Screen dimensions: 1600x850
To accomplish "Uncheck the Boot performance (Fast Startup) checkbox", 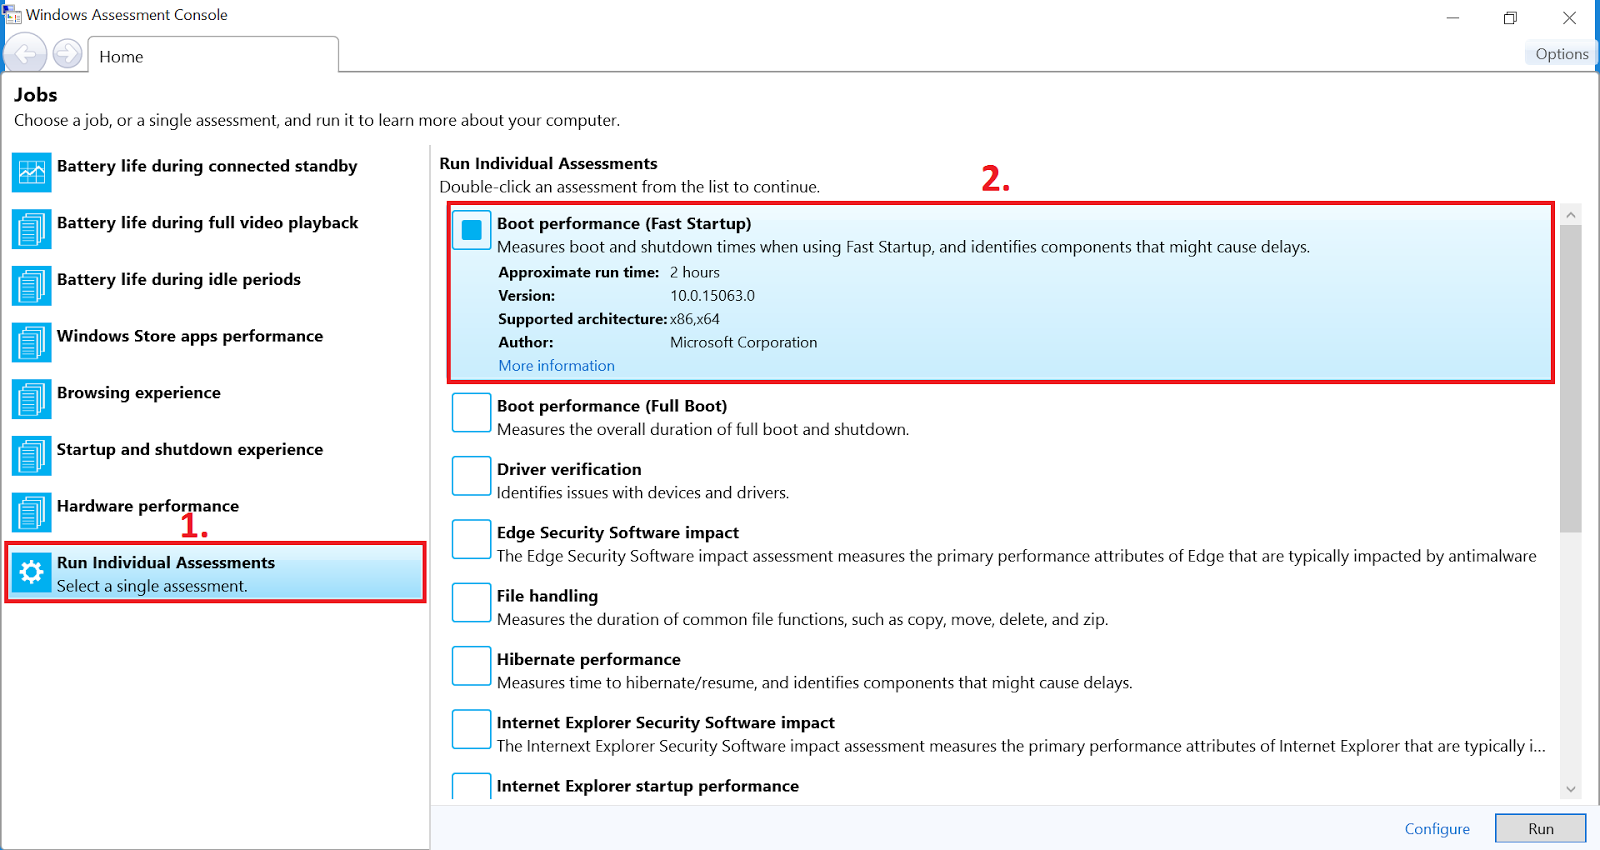I will [471, 229].
